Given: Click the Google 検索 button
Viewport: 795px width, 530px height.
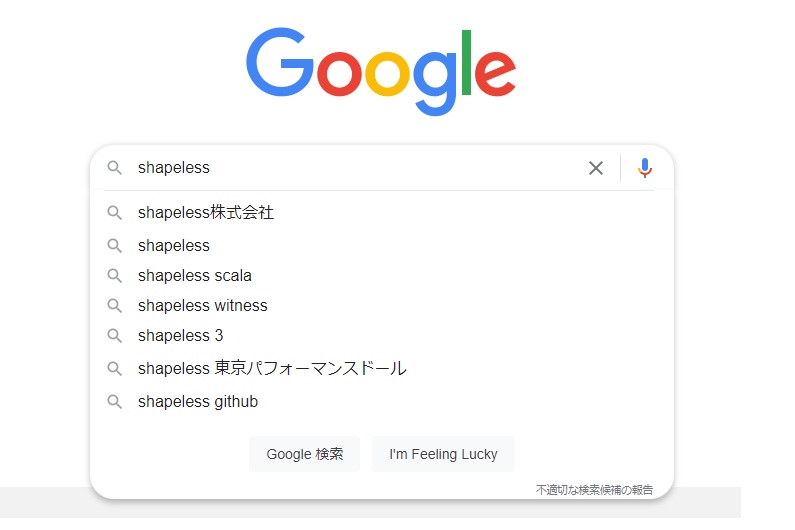Looking at the screenshot, I should (305, 454).
